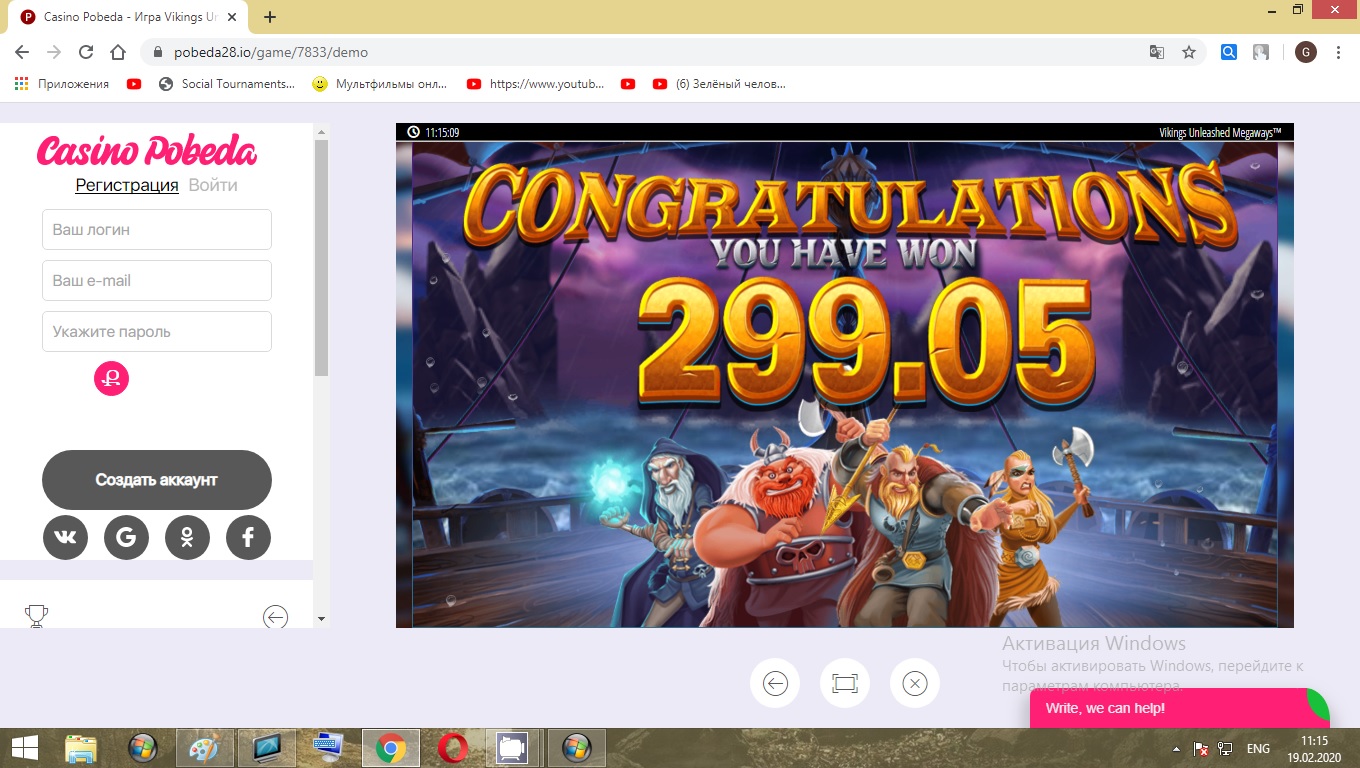
Task: Switch to the Регистрация tab
Action: click(127, 185)
